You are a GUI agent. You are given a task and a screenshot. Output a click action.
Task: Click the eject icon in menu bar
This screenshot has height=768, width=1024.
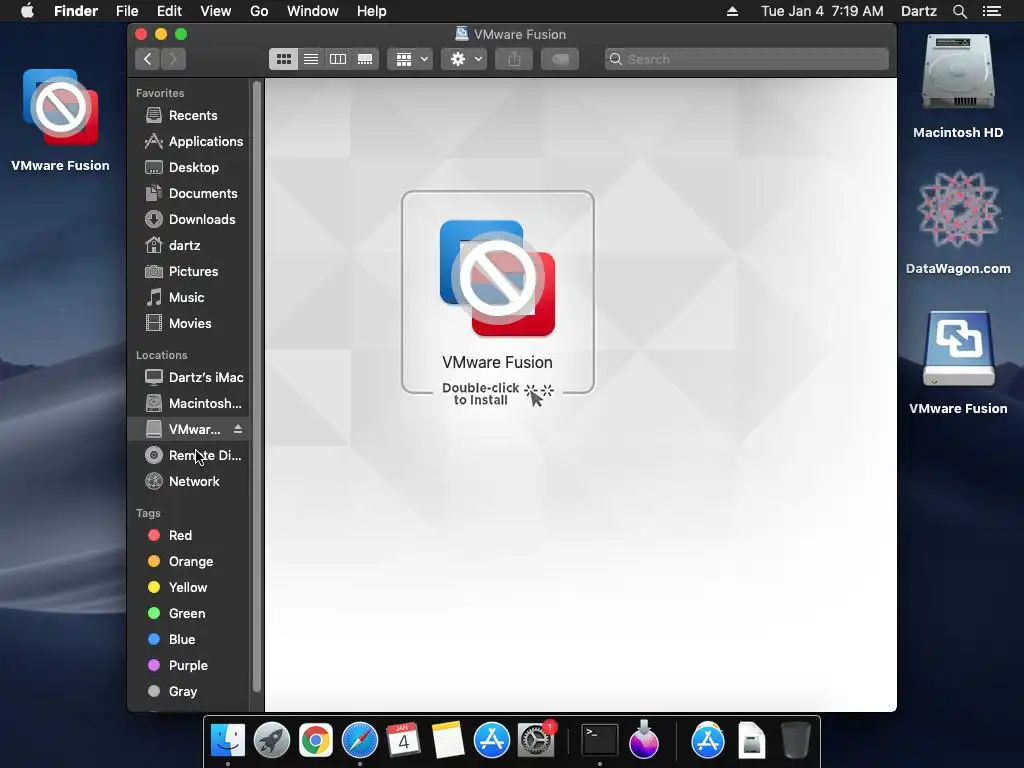(x=732, y=11)
